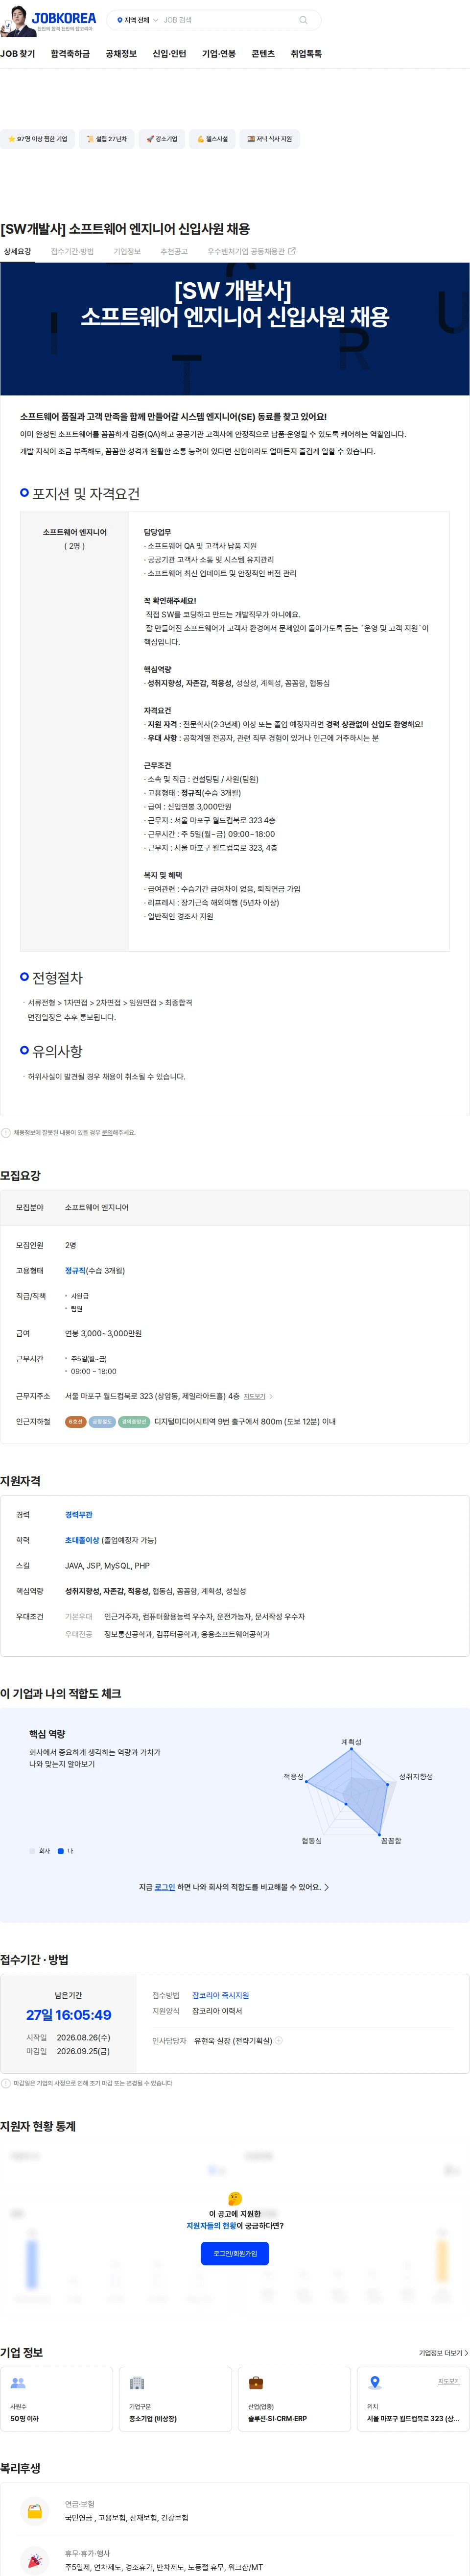This screenshot has height=2576, width=470.
Task: Click the 경력무관 career value
Action: 79,1515
